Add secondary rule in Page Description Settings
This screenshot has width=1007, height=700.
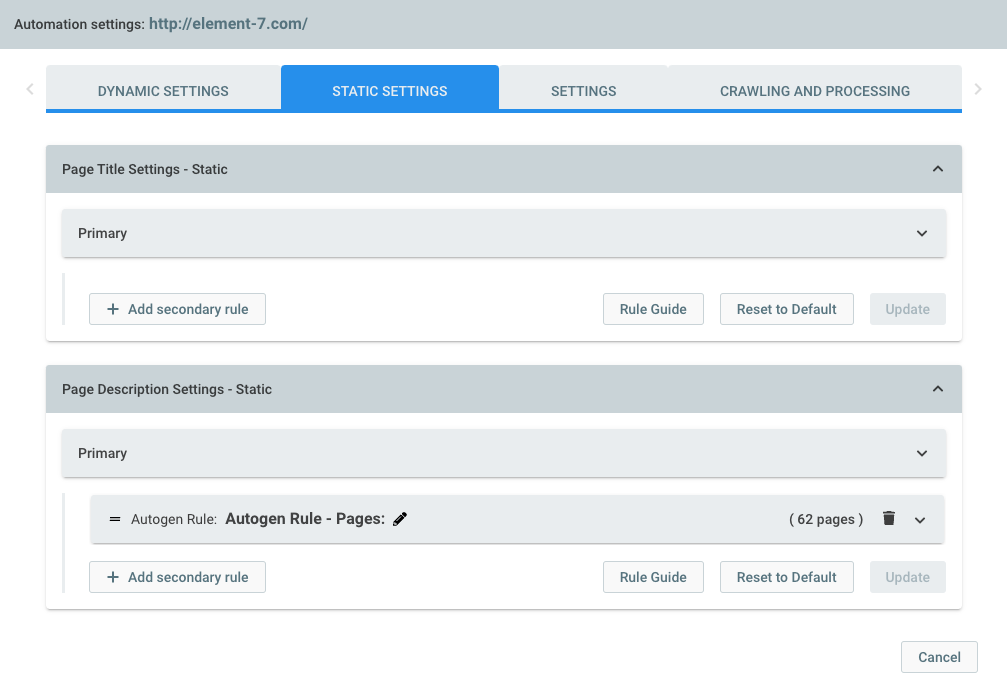pyautogui.click(x=177, y=577)
